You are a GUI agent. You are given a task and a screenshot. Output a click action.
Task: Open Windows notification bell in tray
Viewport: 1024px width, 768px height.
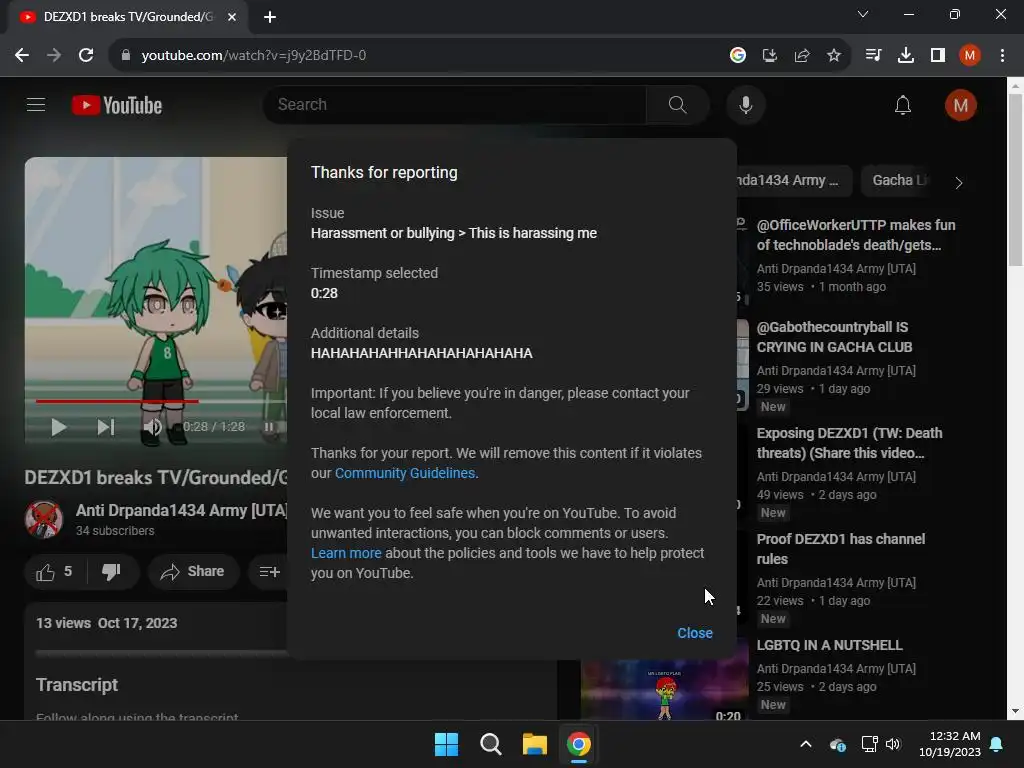(x=997, y=744)
